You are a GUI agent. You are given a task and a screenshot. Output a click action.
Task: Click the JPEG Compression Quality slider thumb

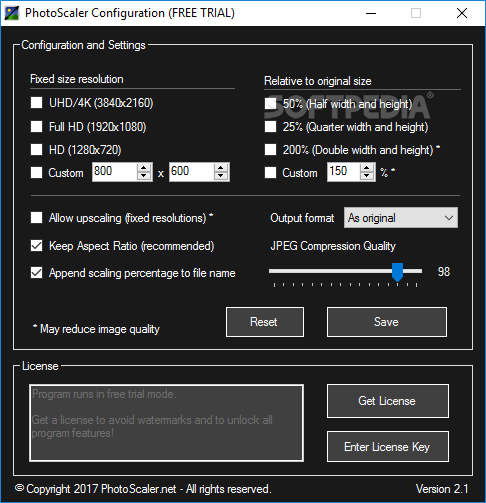(x=397, y=272)
